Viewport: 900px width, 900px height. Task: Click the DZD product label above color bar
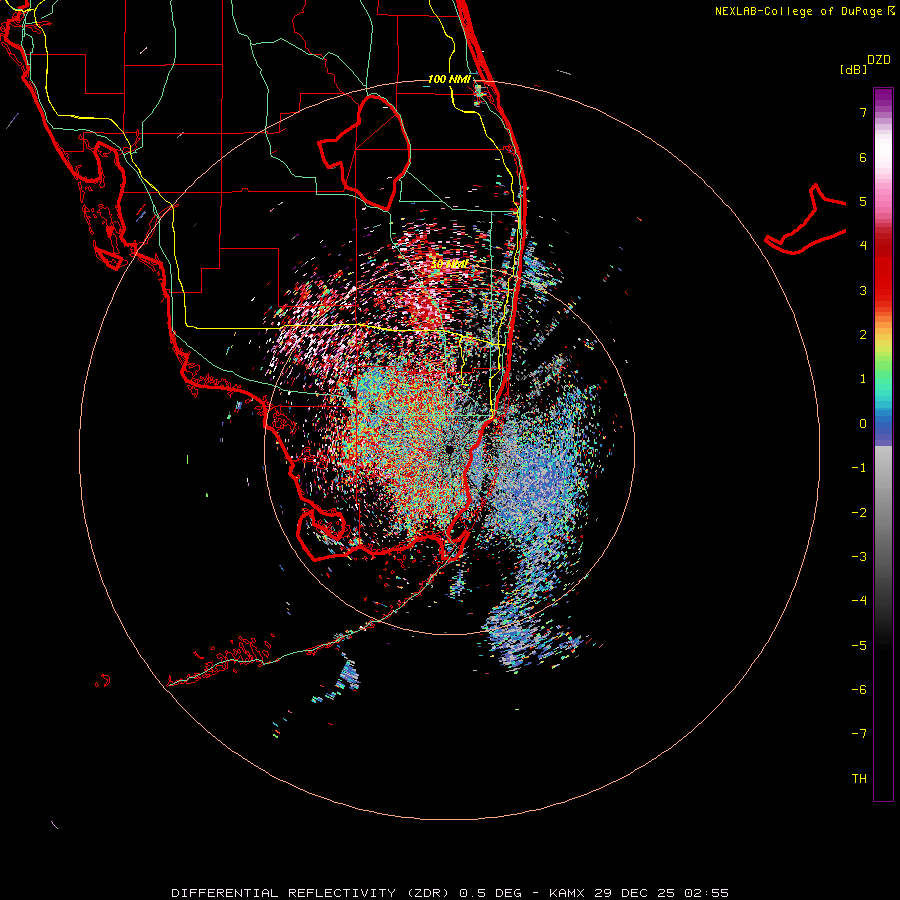(x=879, y=60)
